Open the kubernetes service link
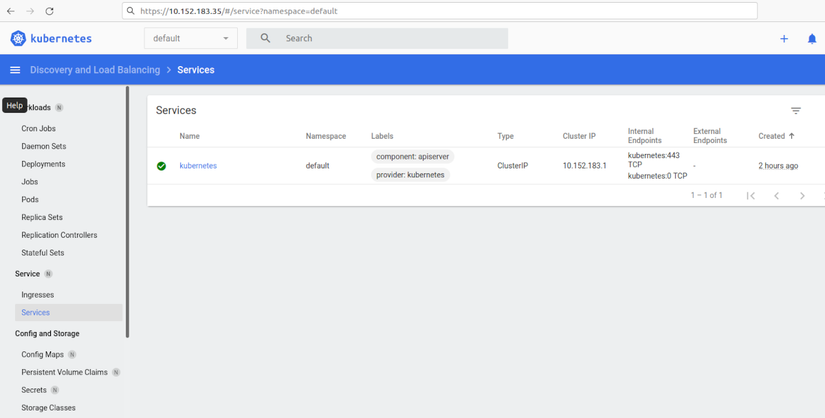Viewport: 825px width, 418px height. 198,166
